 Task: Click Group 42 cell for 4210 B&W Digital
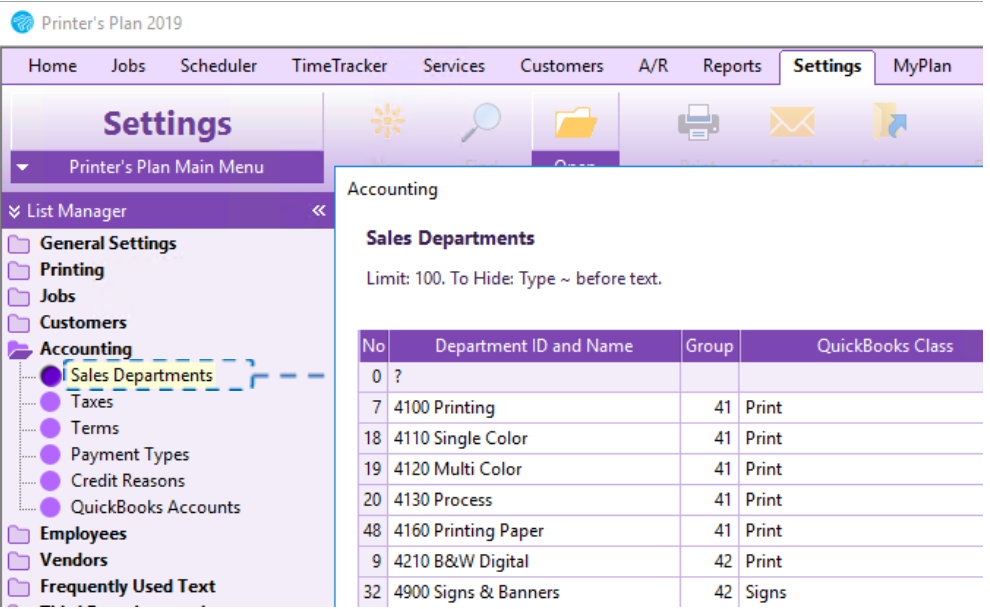point(710,562)
